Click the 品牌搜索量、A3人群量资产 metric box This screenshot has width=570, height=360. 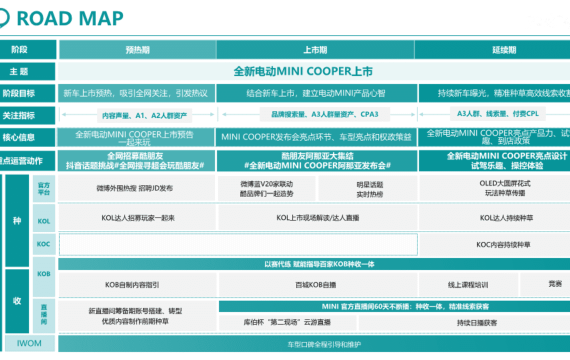325,114
